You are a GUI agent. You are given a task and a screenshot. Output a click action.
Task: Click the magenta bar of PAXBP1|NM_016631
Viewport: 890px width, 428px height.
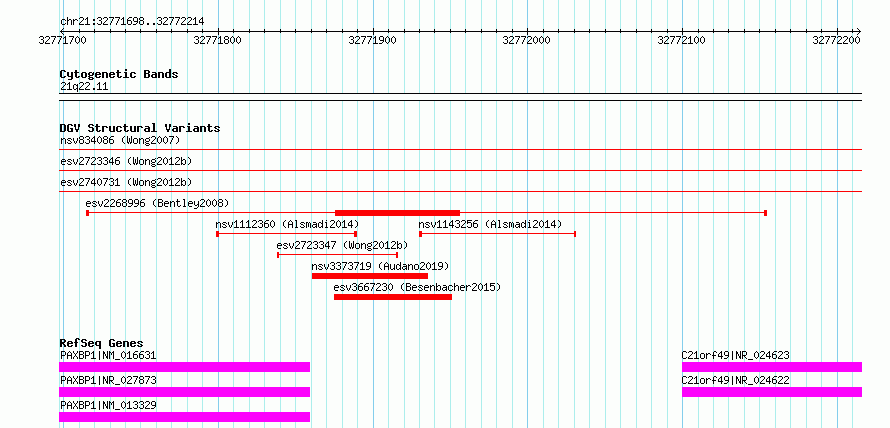click(184, 367)
